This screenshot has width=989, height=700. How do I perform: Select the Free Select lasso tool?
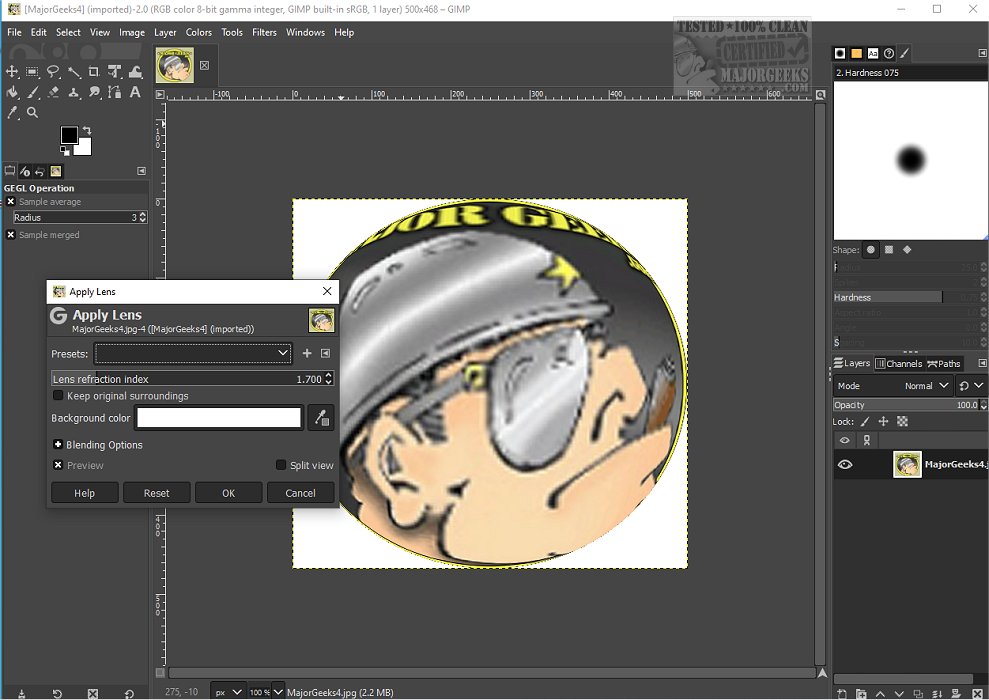tap(53, 72)
